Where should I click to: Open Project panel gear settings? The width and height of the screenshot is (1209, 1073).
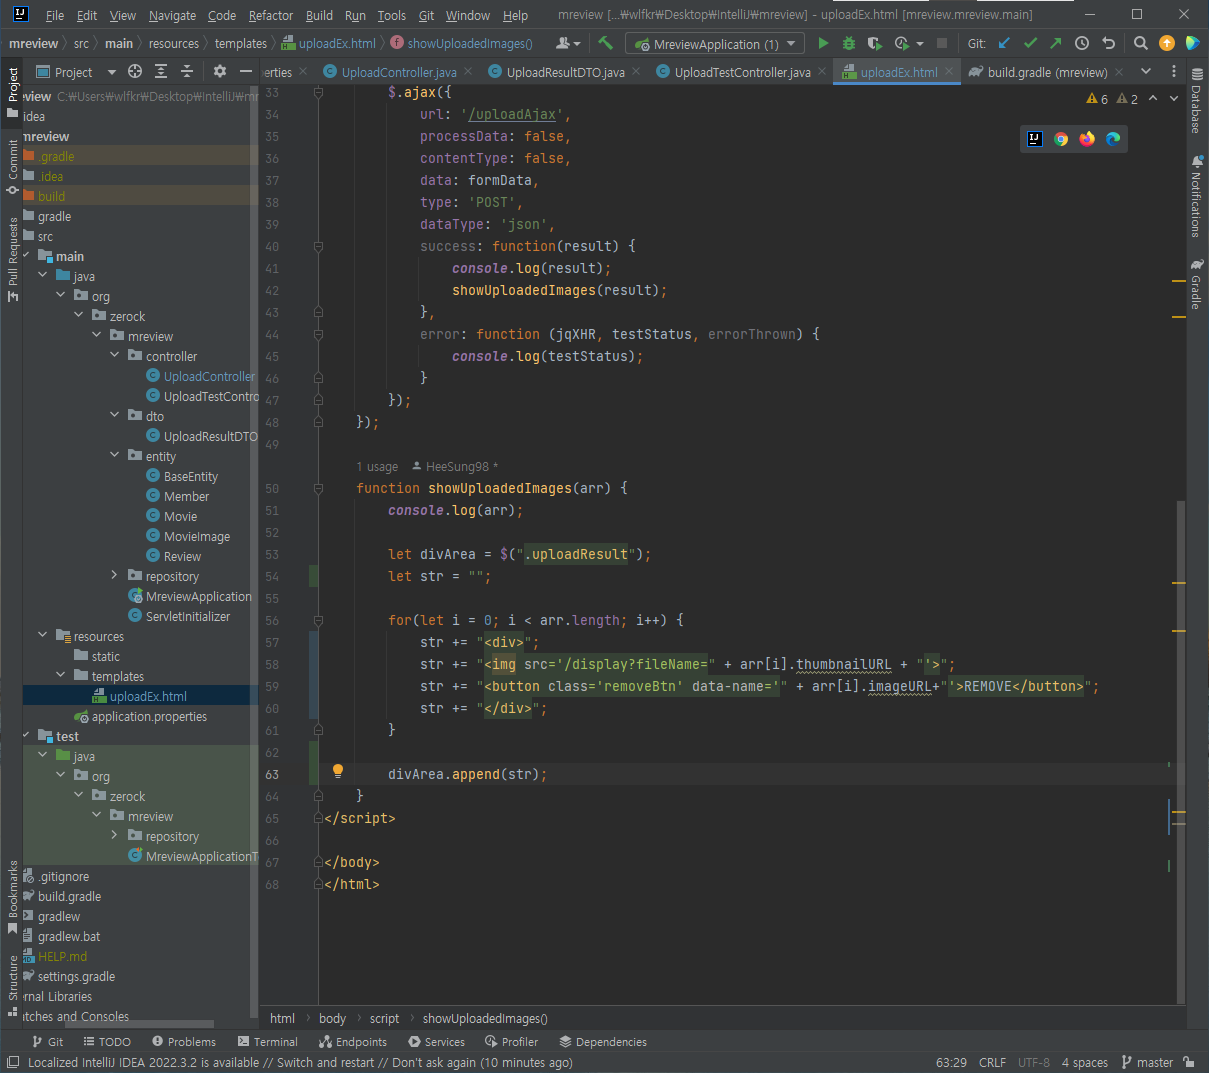pos(220,71)
